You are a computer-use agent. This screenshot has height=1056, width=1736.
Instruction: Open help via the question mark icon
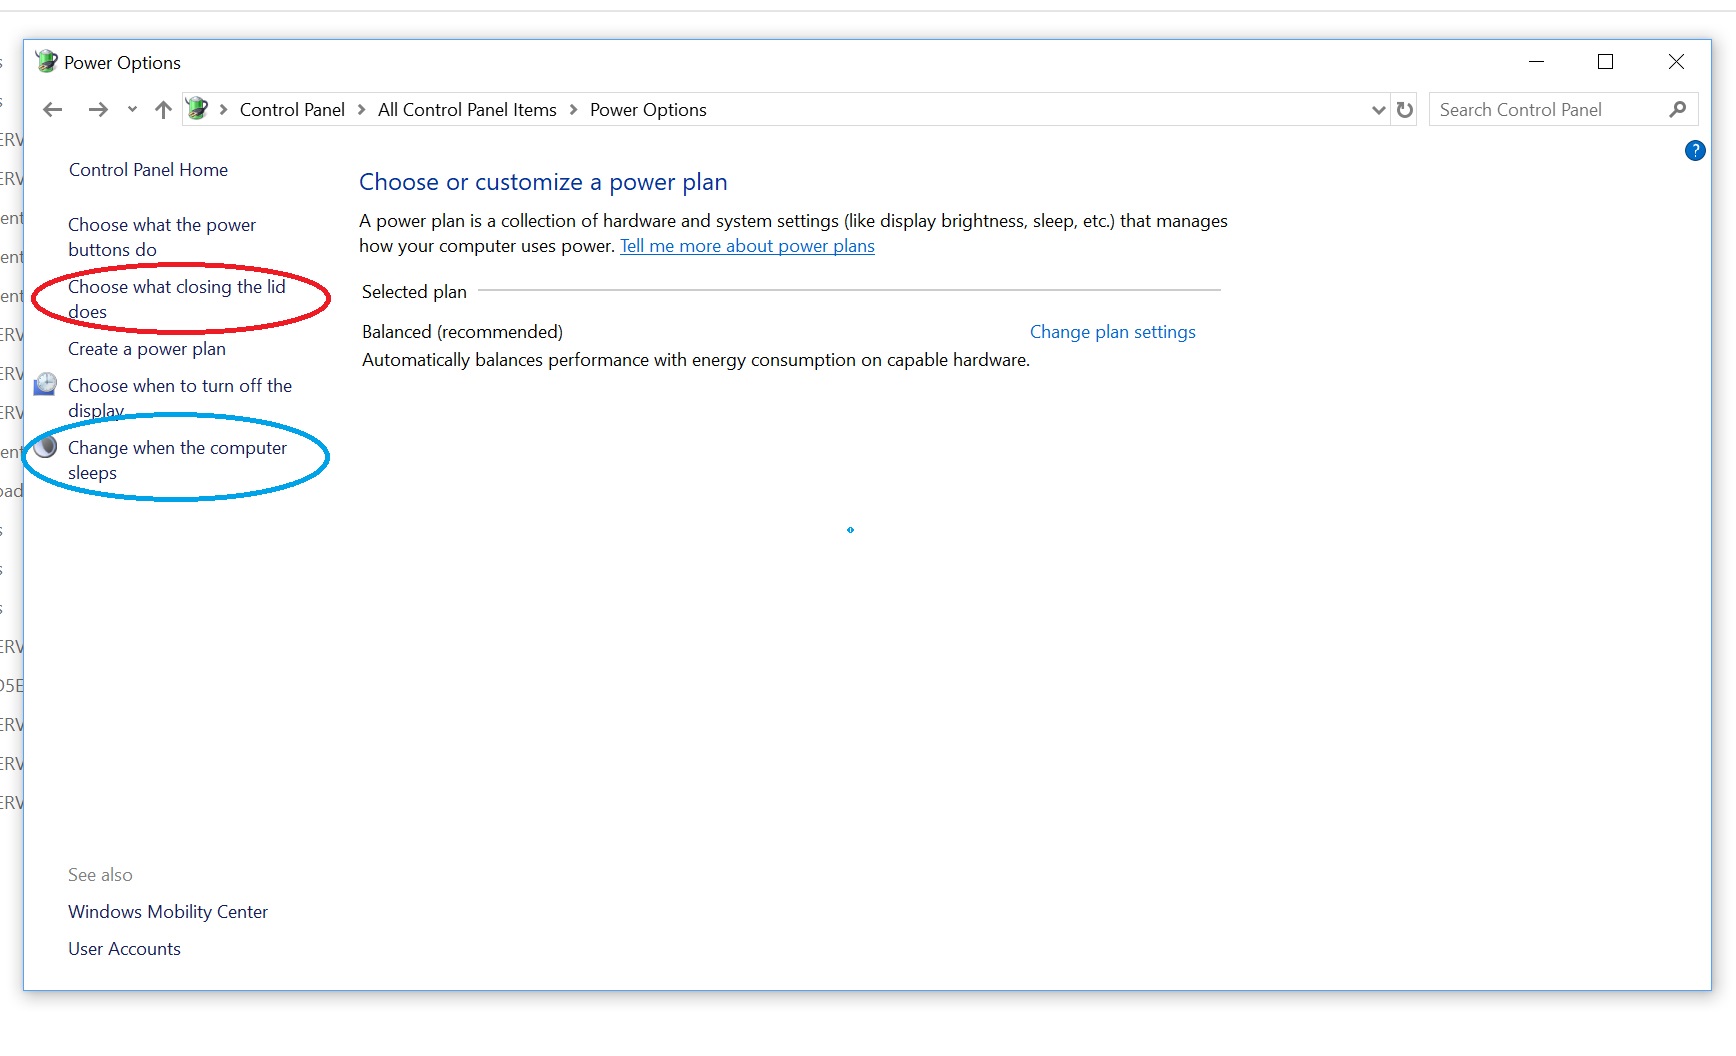(x=1695, y=151)
